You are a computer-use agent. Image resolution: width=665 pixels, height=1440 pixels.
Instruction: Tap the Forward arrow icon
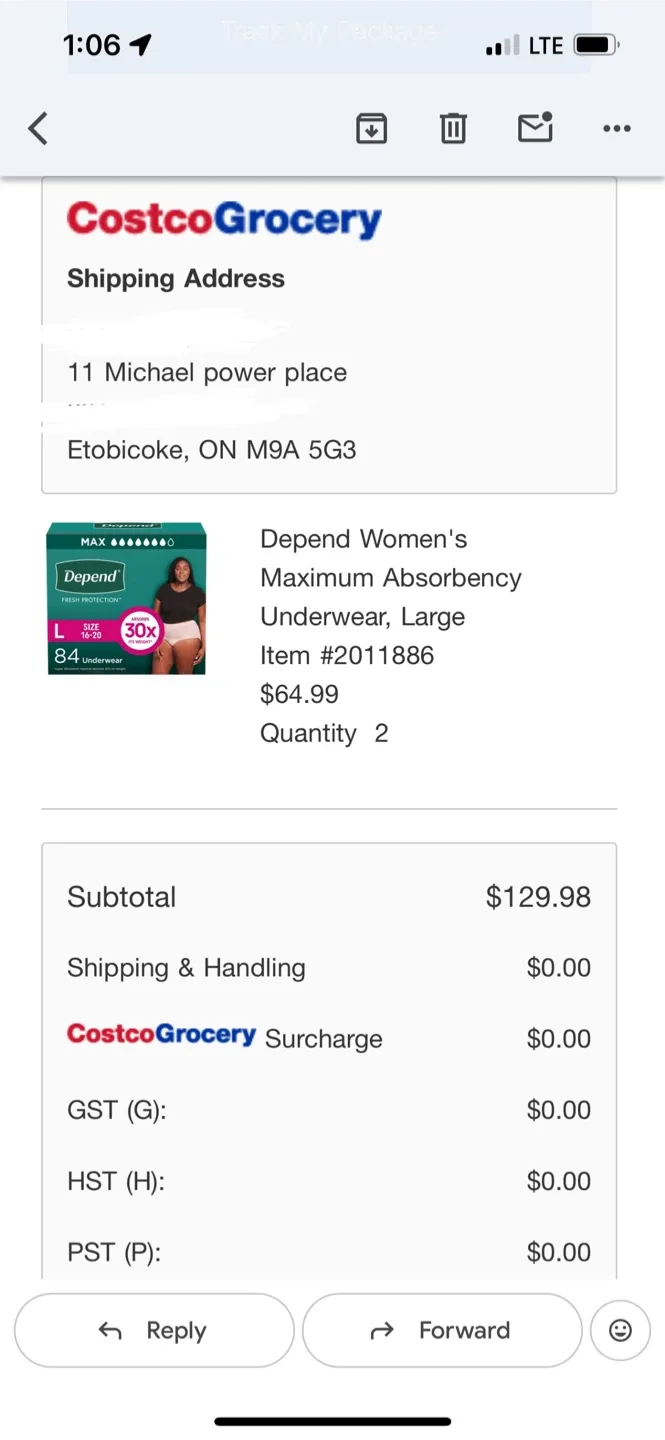(x=381, y=1330)
